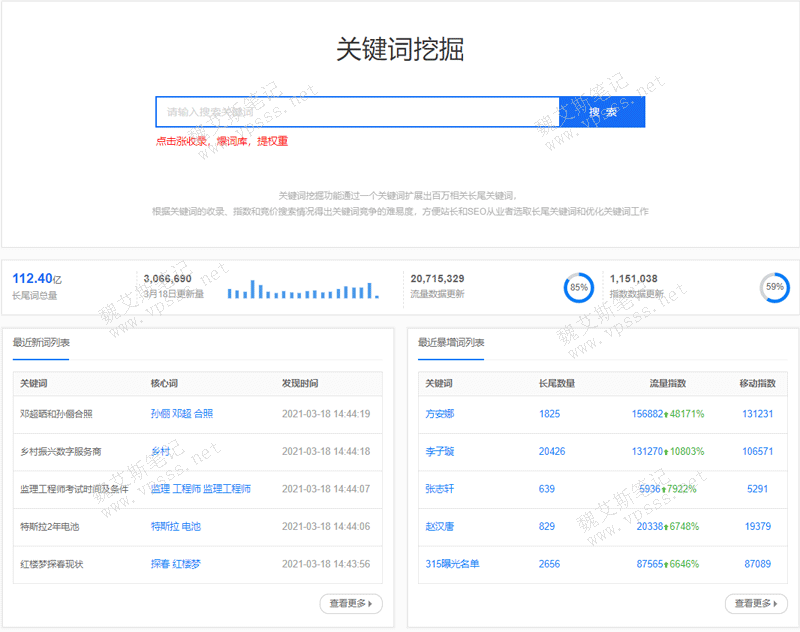
Task: Select the 最近新词列表 tab
Action: 41,343
